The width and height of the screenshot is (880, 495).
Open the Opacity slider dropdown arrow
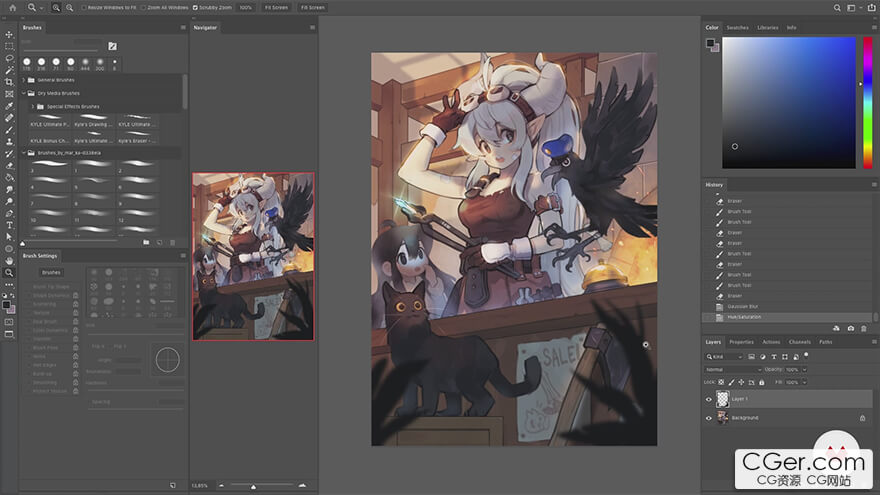coord(804,369)
